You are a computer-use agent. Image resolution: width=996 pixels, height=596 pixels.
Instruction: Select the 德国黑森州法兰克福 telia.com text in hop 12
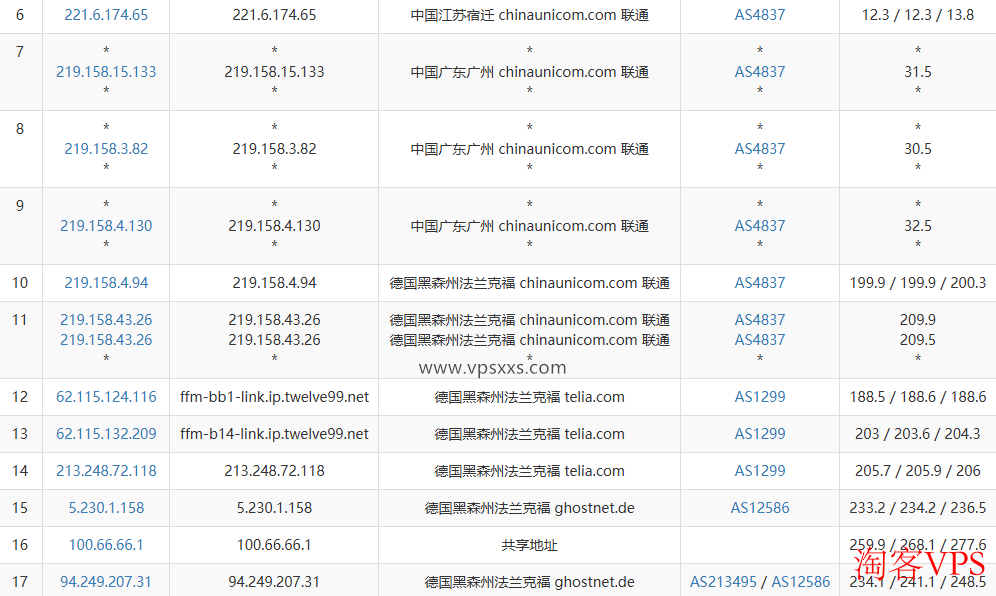pyautogui.click(x=529, y=397)
